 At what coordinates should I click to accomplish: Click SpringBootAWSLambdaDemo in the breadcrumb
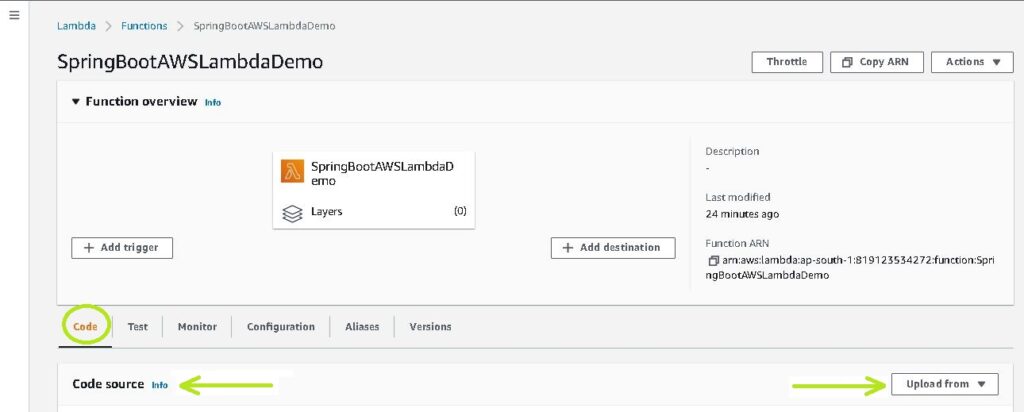pos(264,26)
